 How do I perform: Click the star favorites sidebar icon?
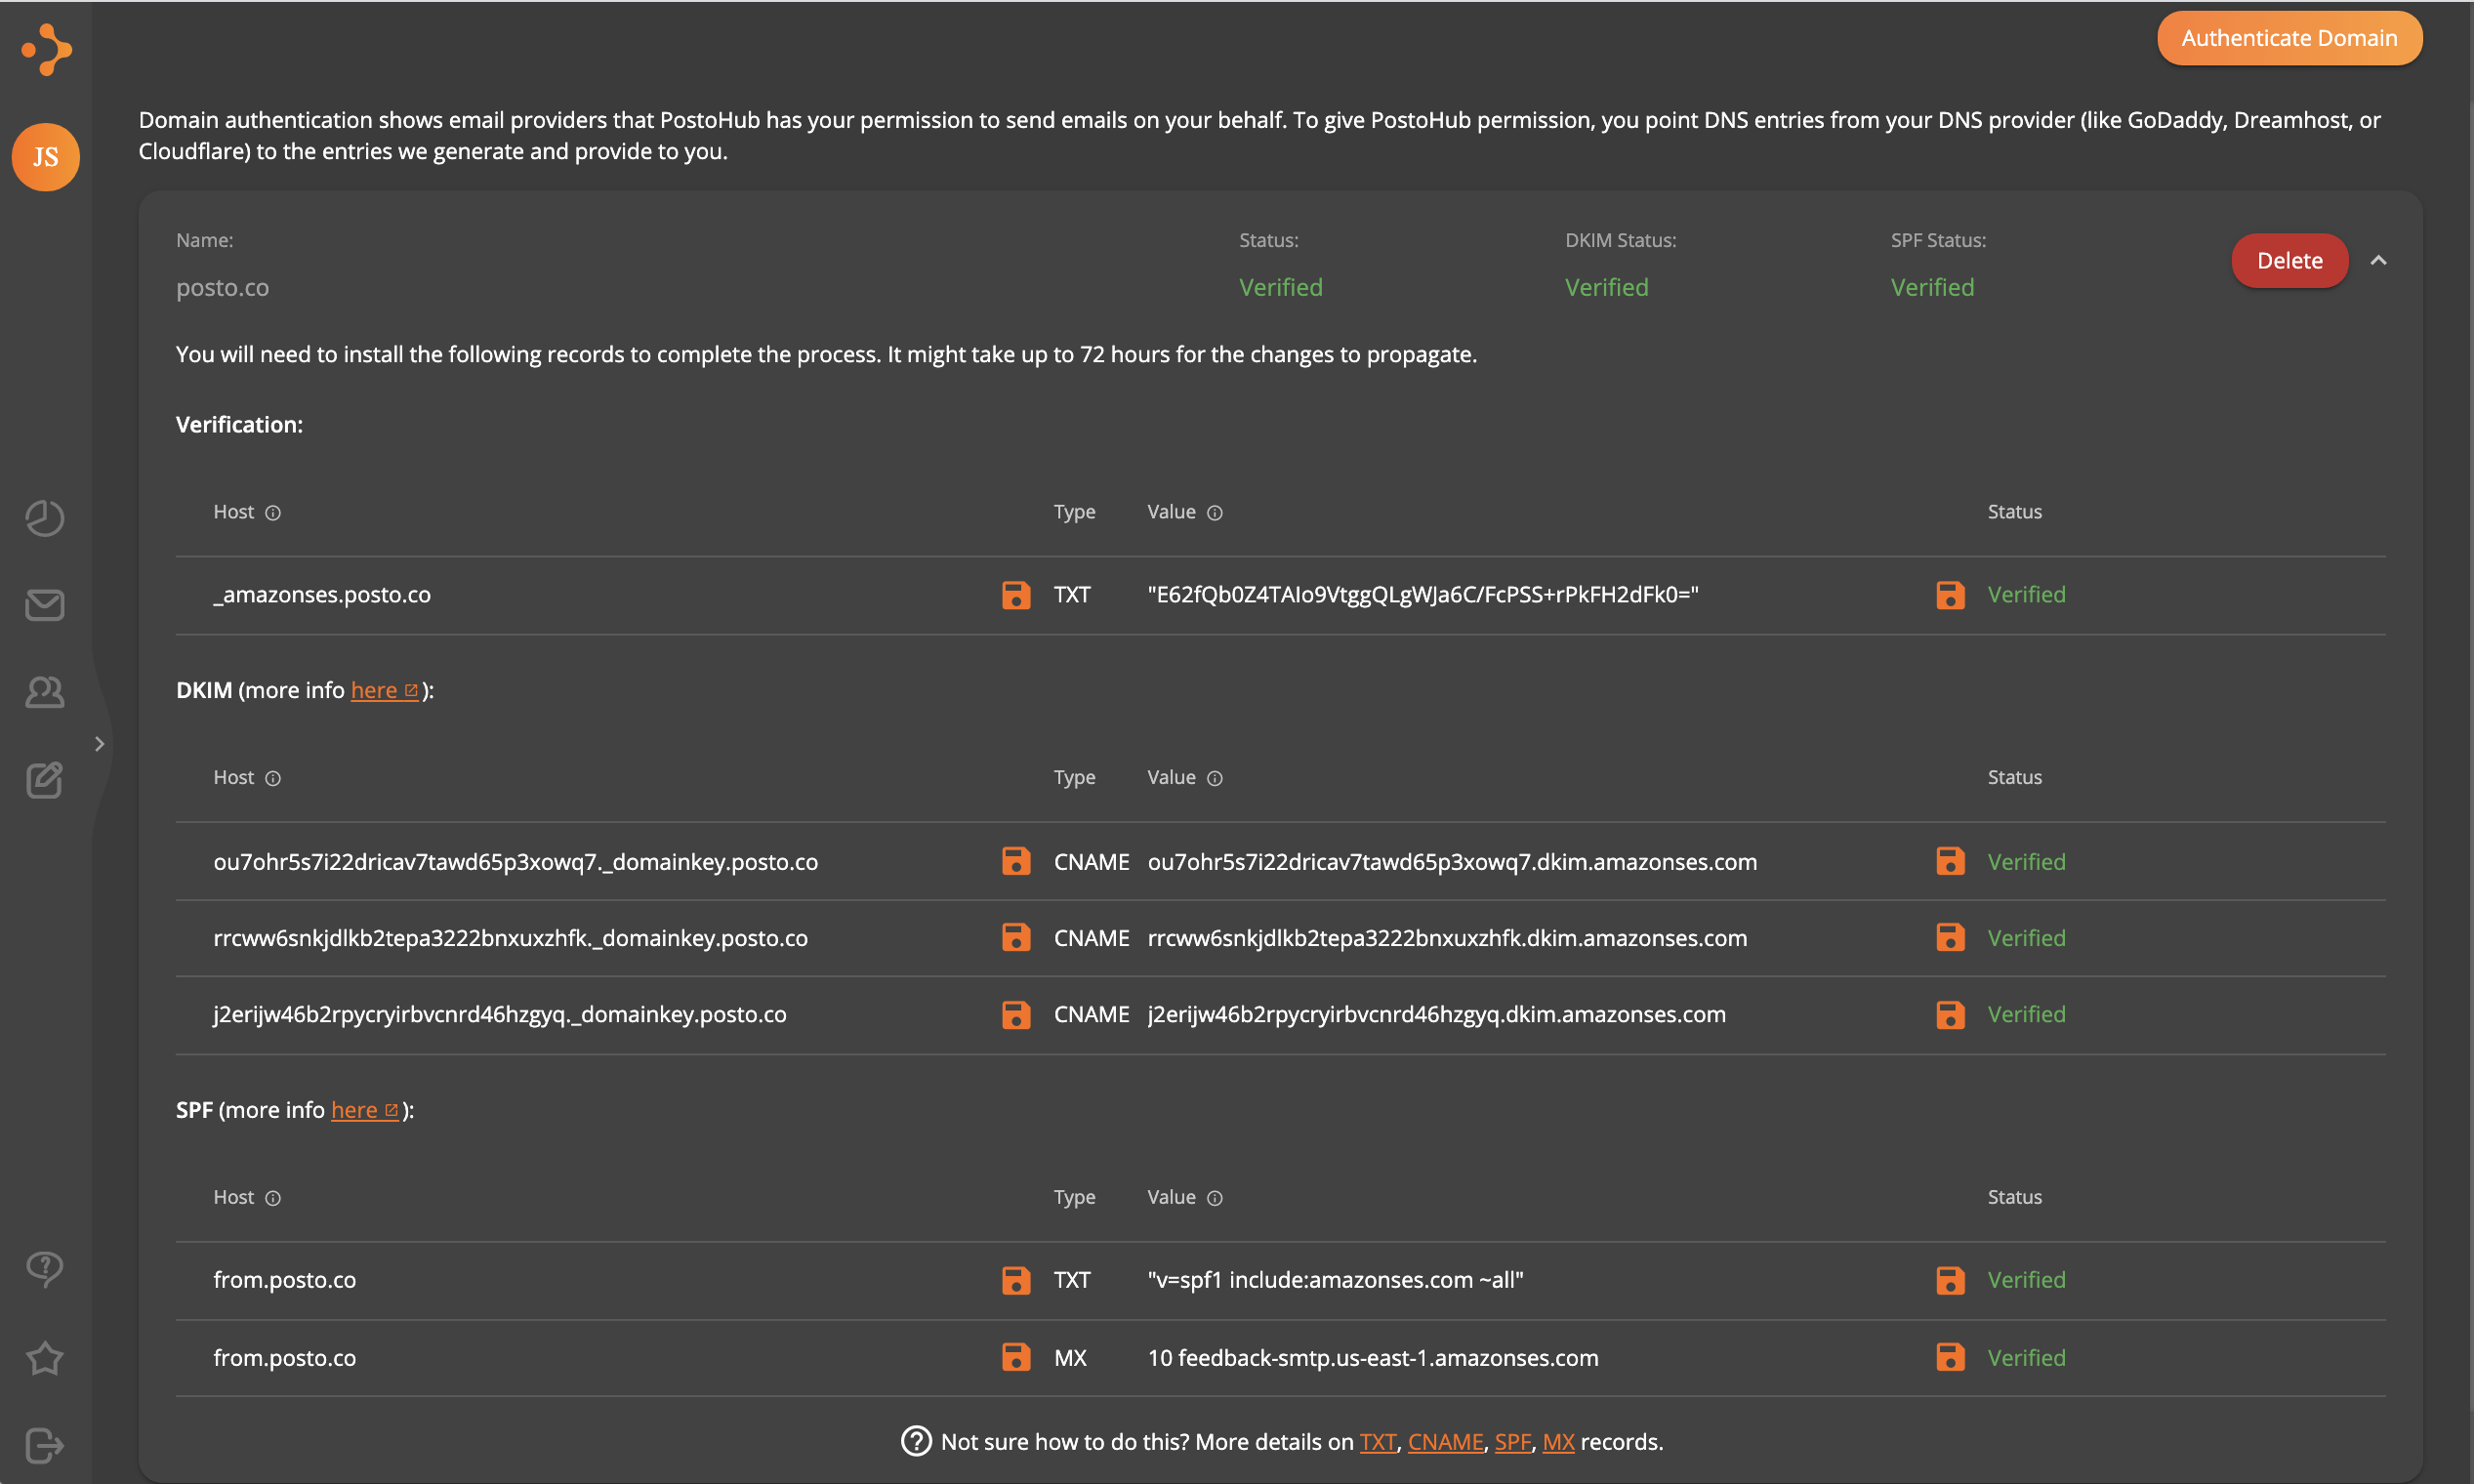tap(45, 1358)
